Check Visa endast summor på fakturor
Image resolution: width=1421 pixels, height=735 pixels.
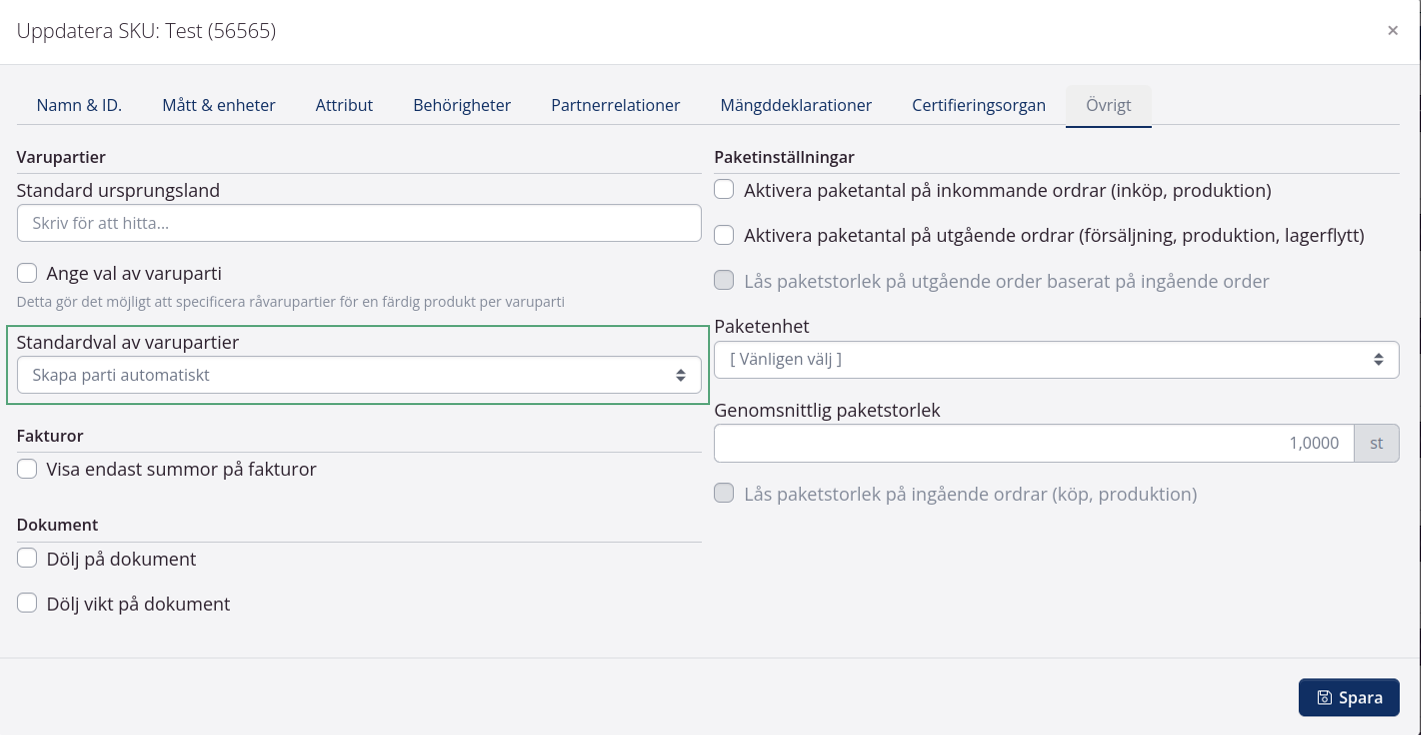pyautogui.click(x=27, y=468)
